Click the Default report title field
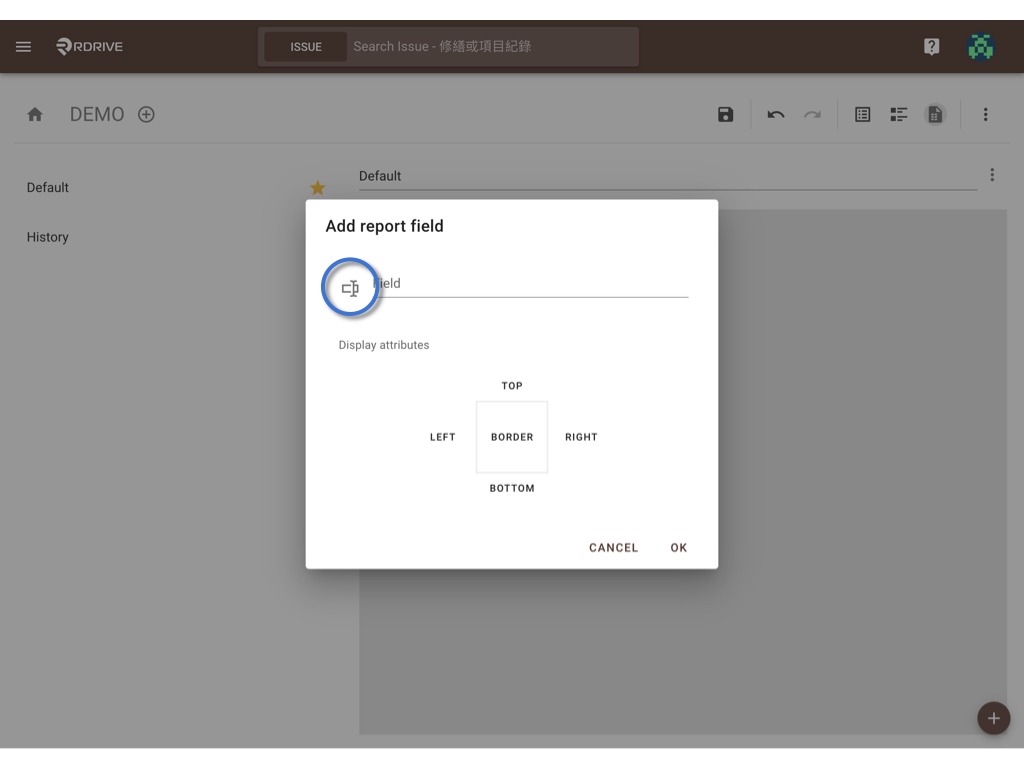 click(667, 176)
